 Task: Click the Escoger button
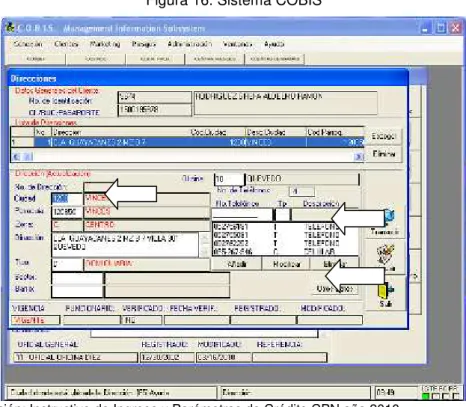coord(383,136)
